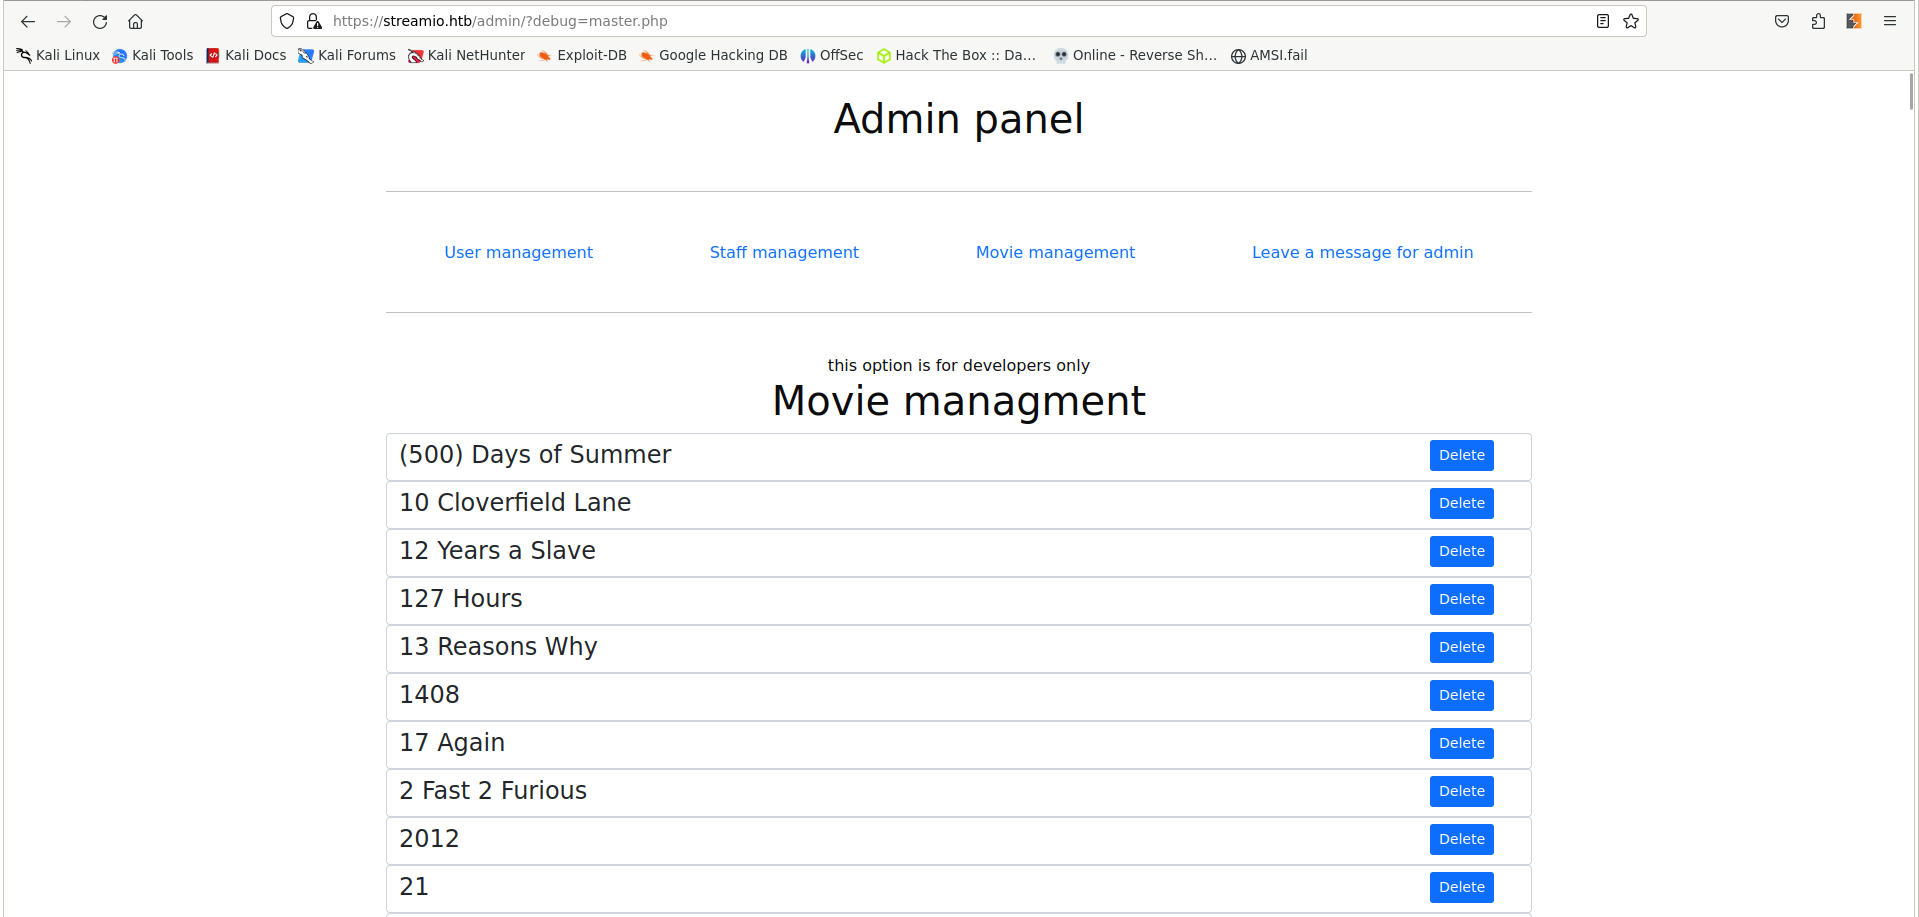The image size is (1919, 917).
Task: Inspect the connection security padlock
Action: 313,21
